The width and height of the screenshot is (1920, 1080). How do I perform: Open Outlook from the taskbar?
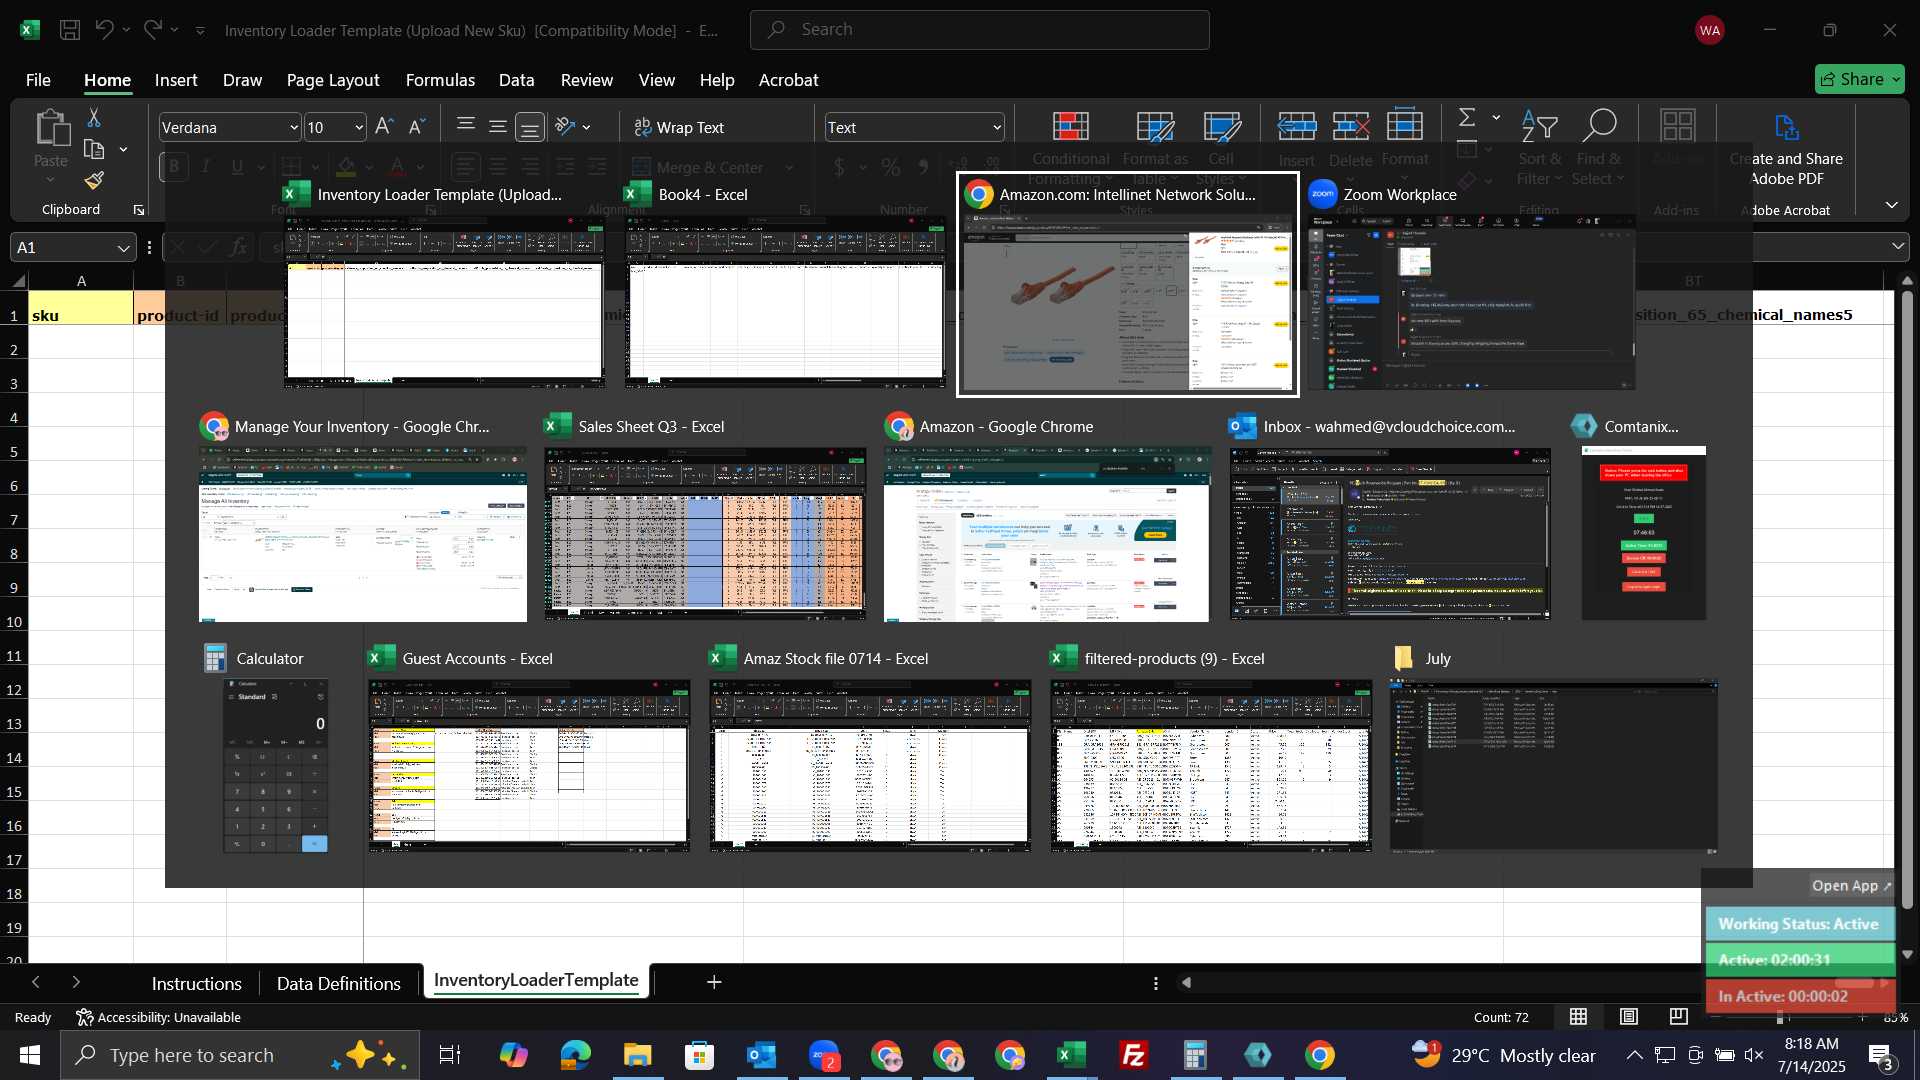point(761,1055)
